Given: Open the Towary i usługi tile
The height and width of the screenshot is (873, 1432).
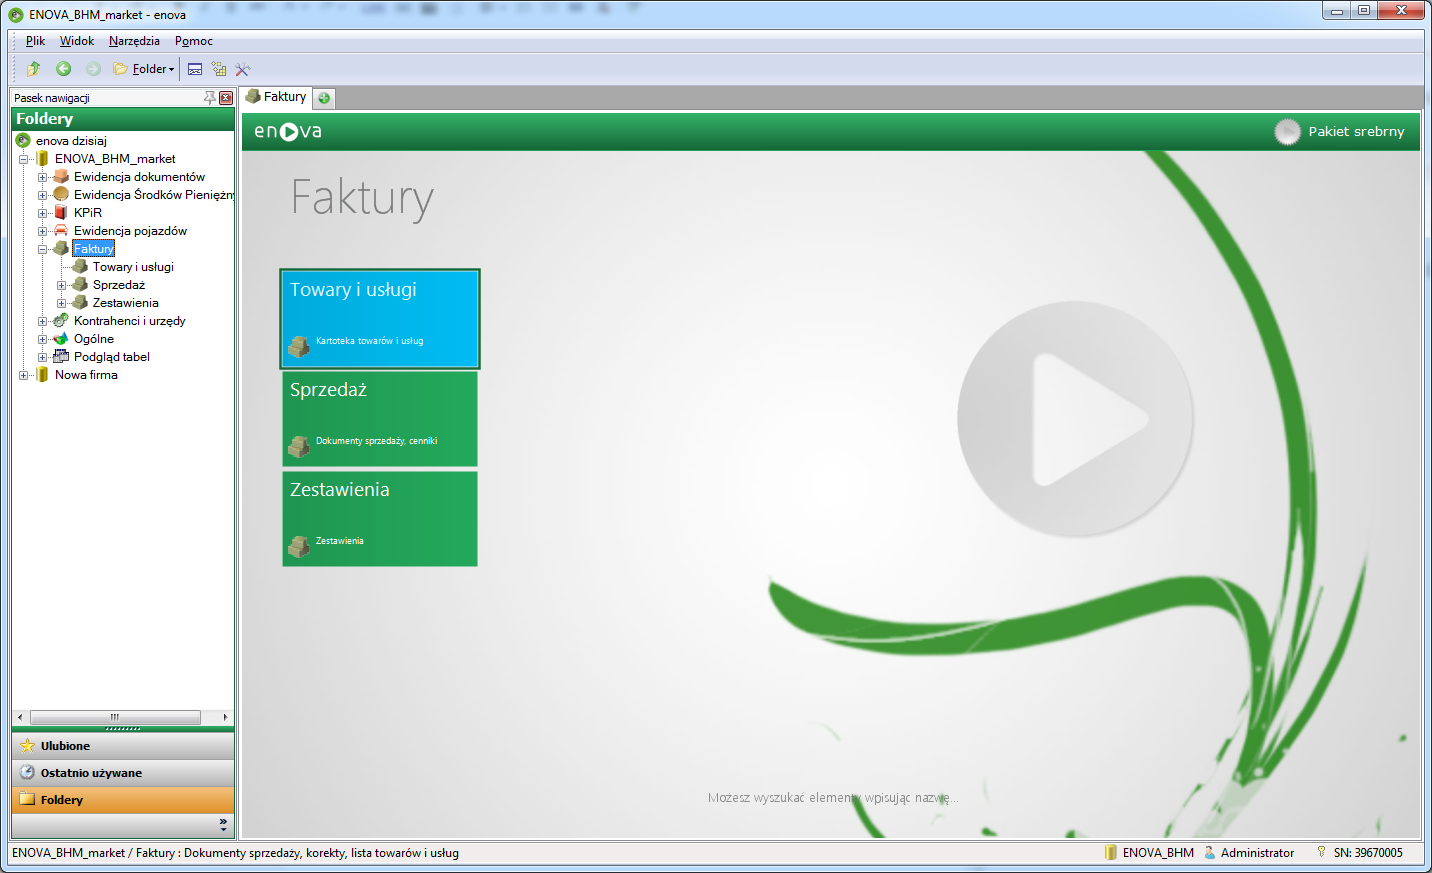Looking at the screenshot, I should pyautogui.click(x=380, y=319).
